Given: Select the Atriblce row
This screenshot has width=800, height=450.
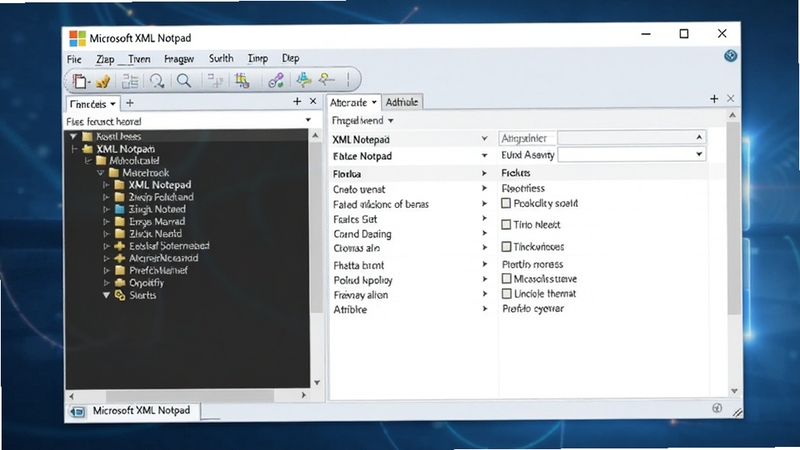Looking at the screenshot, I should pos(412,310).
